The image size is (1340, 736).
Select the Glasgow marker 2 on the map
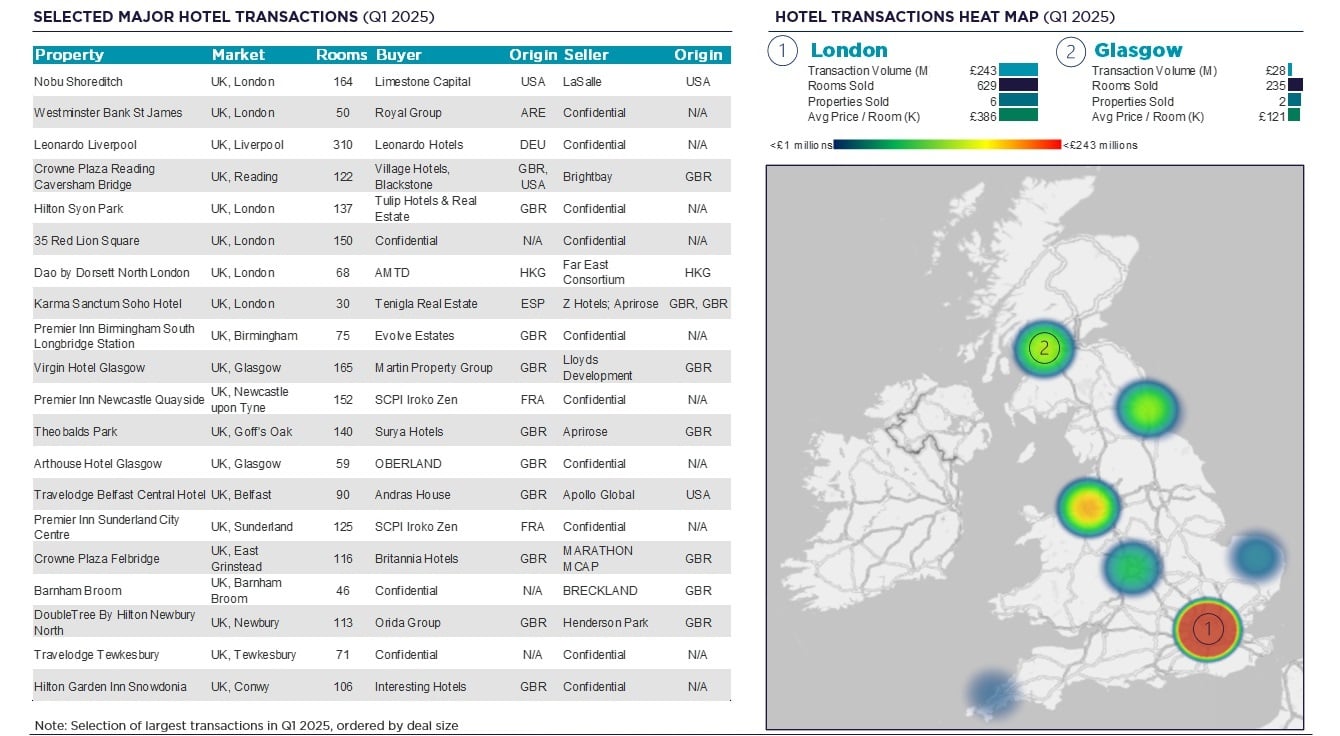tap(1044, 348)
